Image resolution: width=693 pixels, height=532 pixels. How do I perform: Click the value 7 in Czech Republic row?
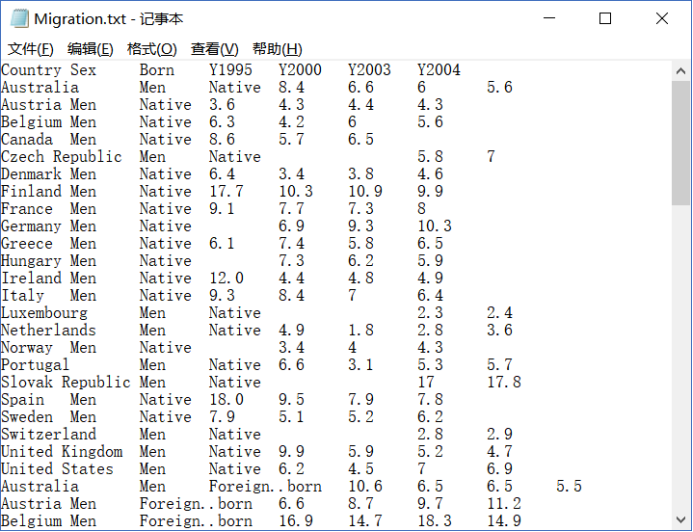(x=491, y=157)
